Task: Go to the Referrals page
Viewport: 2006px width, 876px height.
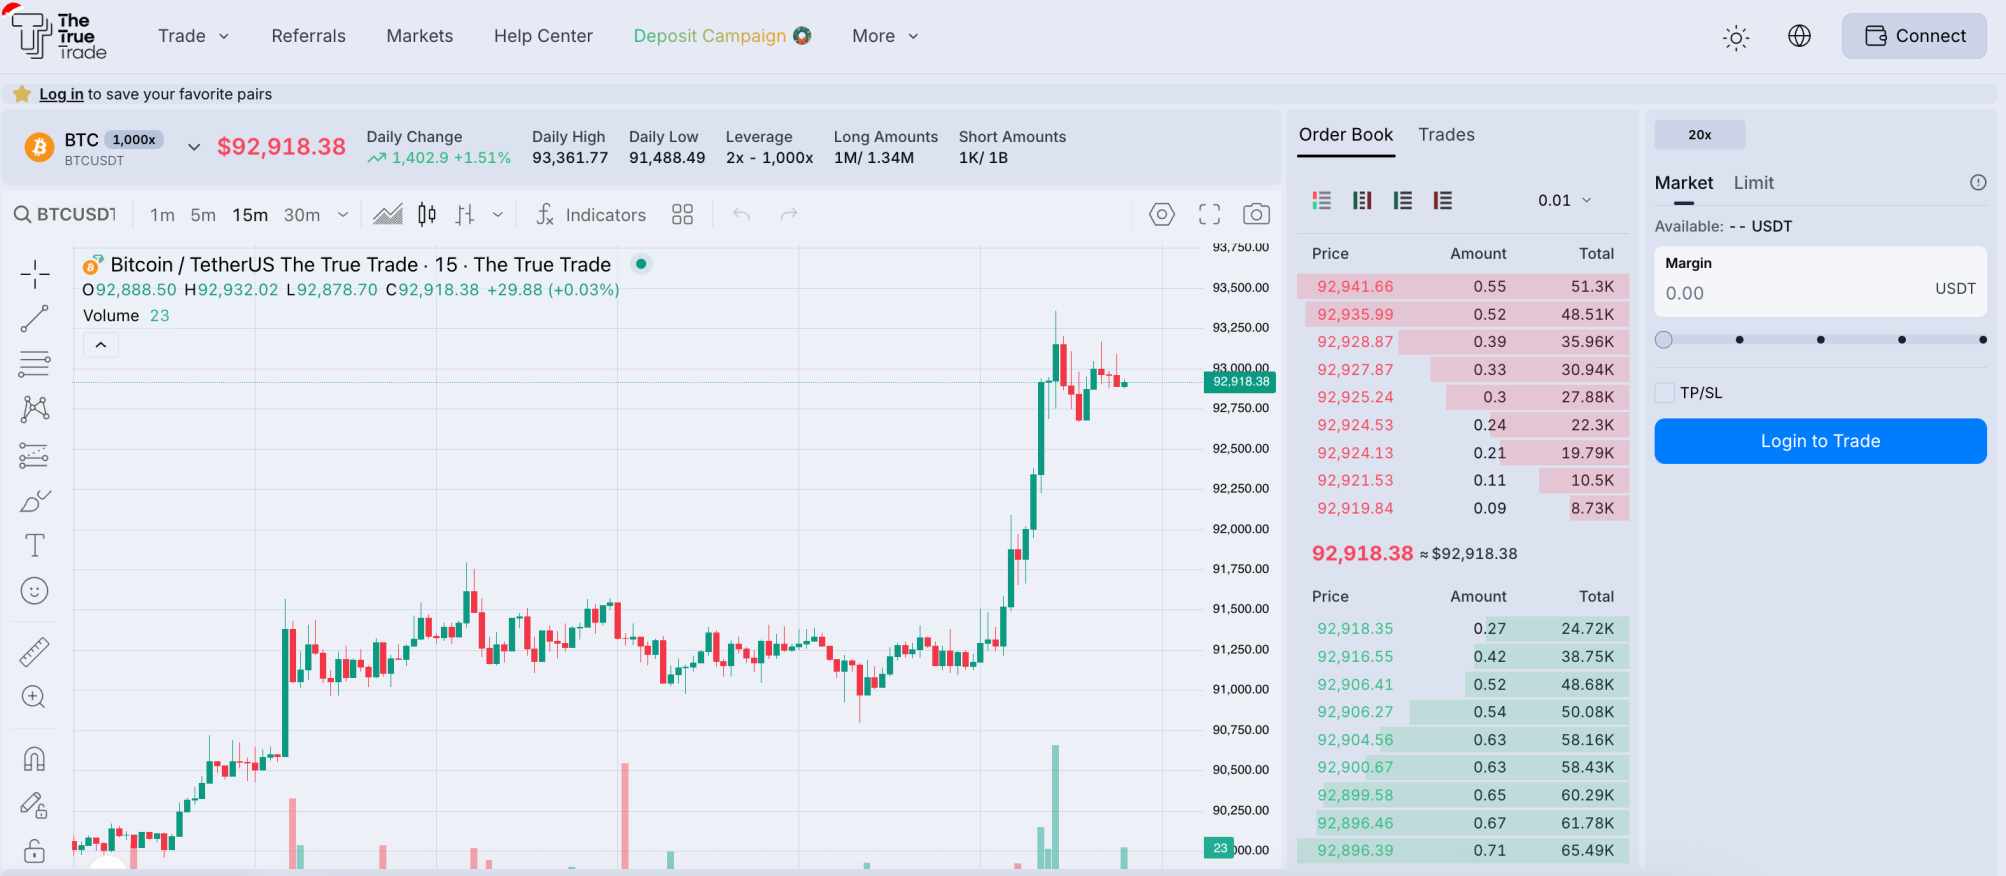Action: click(308, 36)
